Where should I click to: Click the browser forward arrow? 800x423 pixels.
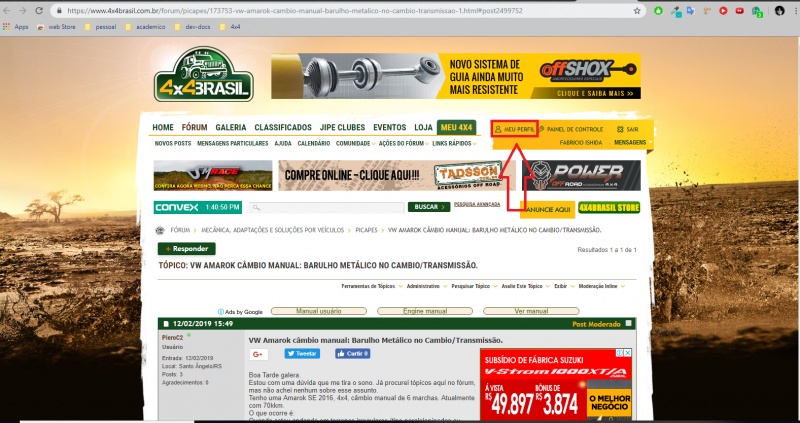[22, 10]
